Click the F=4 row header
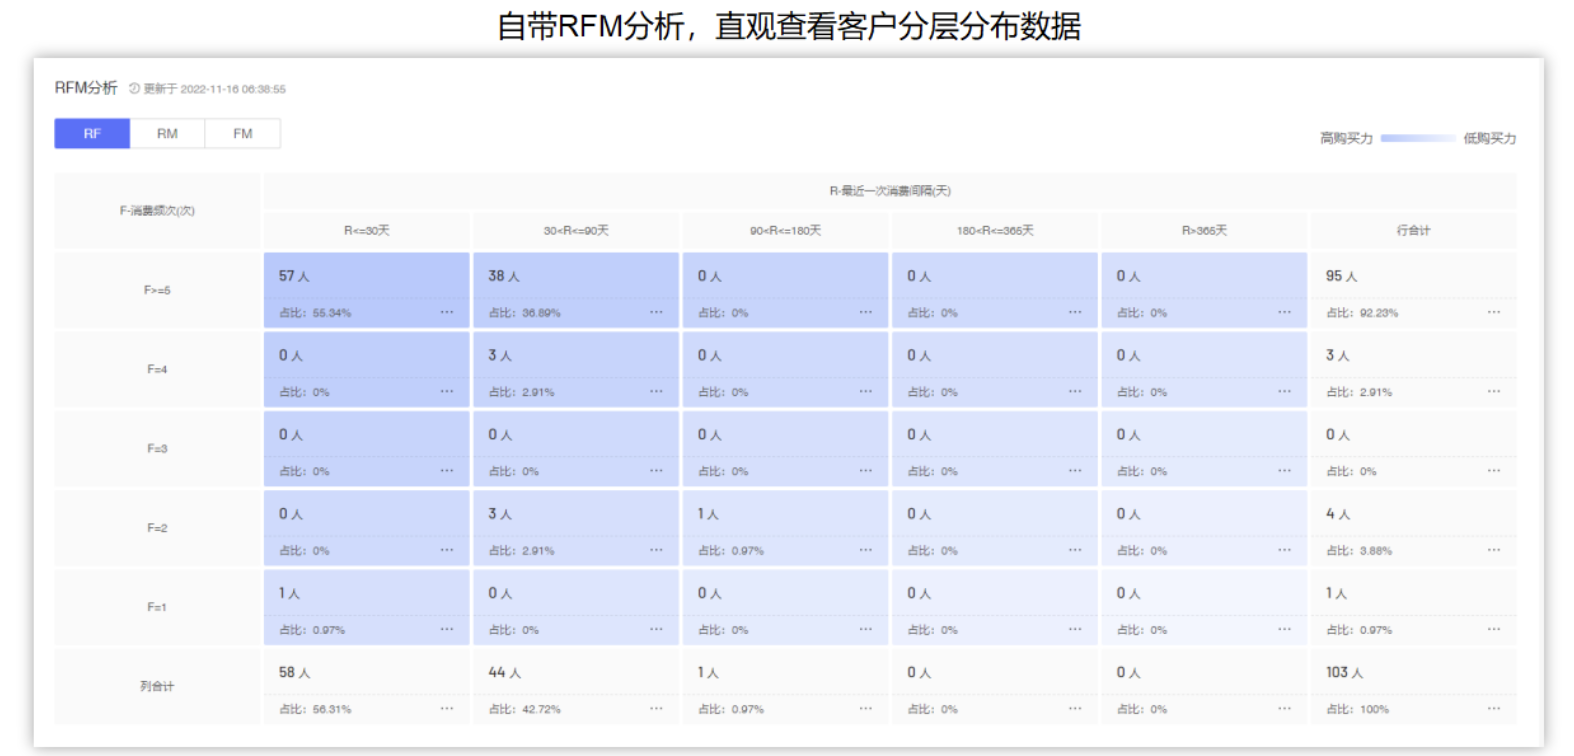Viewport: 1574px width, 756px height. [x=157, y=370]
